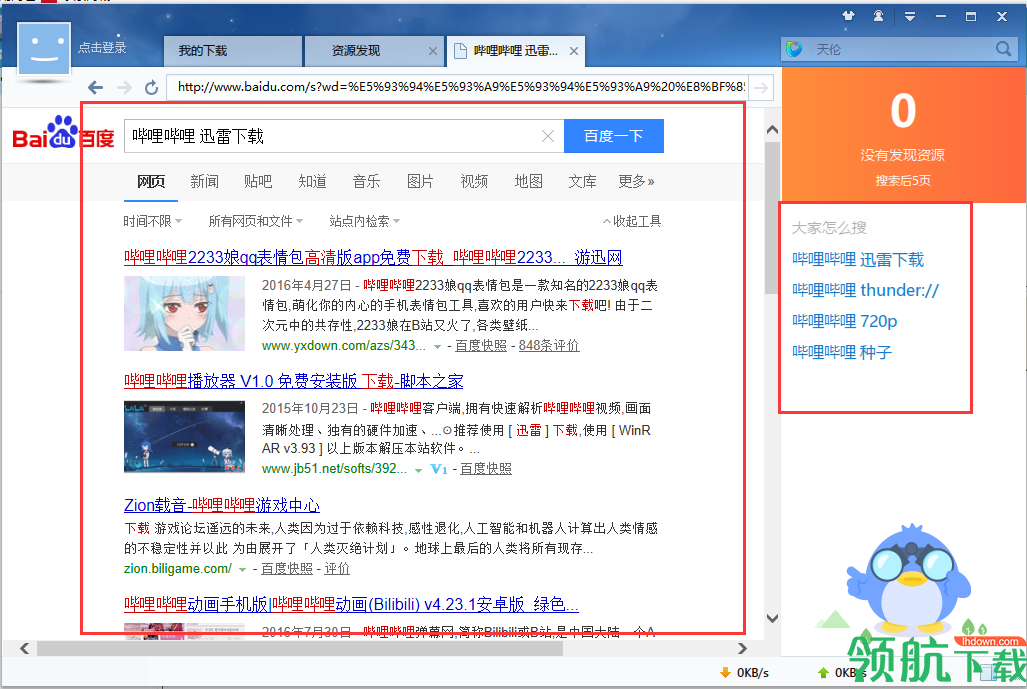This screenshot has width=1027, height=689.
Task: Reload the page with refresh icon
Action: [151, 87]
